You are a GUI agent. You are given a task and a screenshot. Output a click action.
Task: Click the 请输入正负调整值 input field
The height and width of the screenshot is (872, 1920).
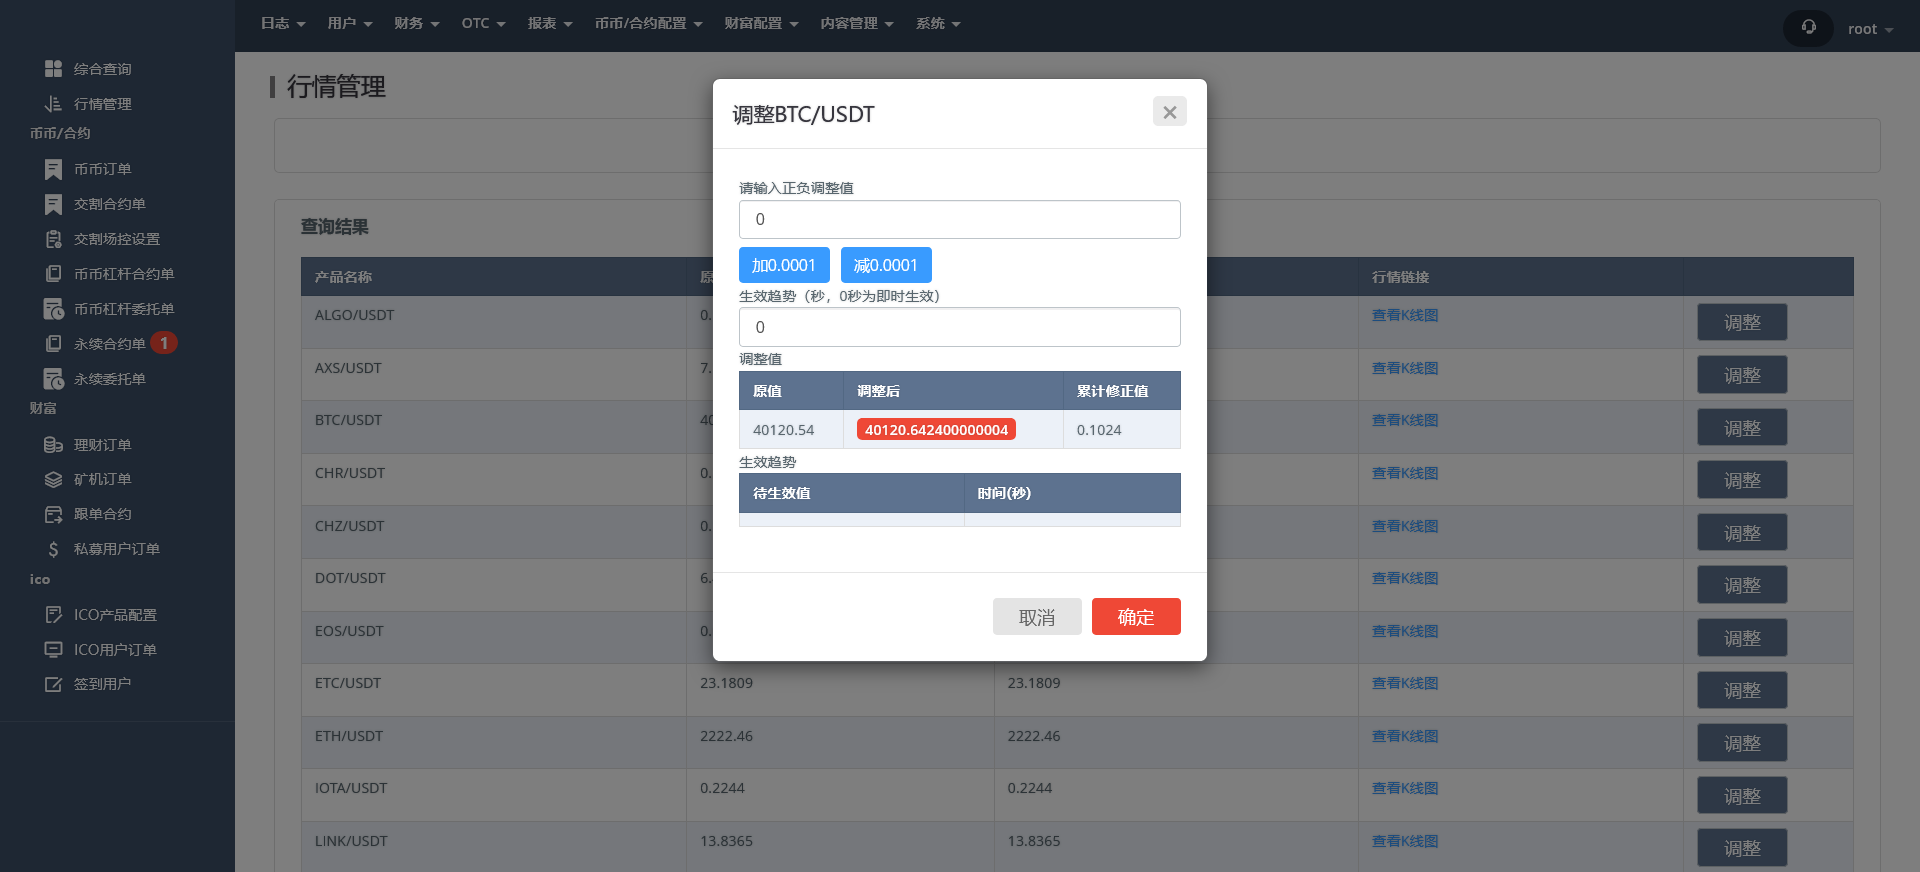tap(959, 220)
